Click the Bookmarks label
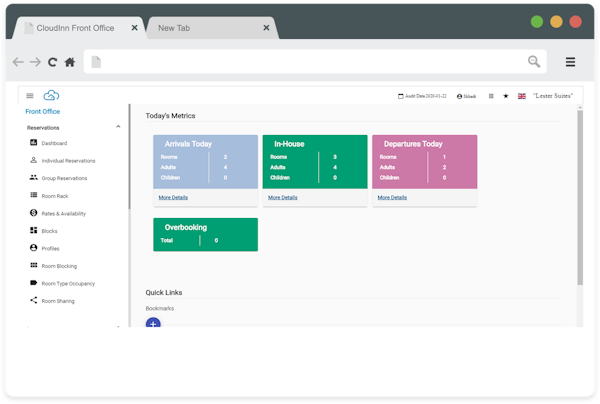Viewport: 600px width, 404px height. 160,308
